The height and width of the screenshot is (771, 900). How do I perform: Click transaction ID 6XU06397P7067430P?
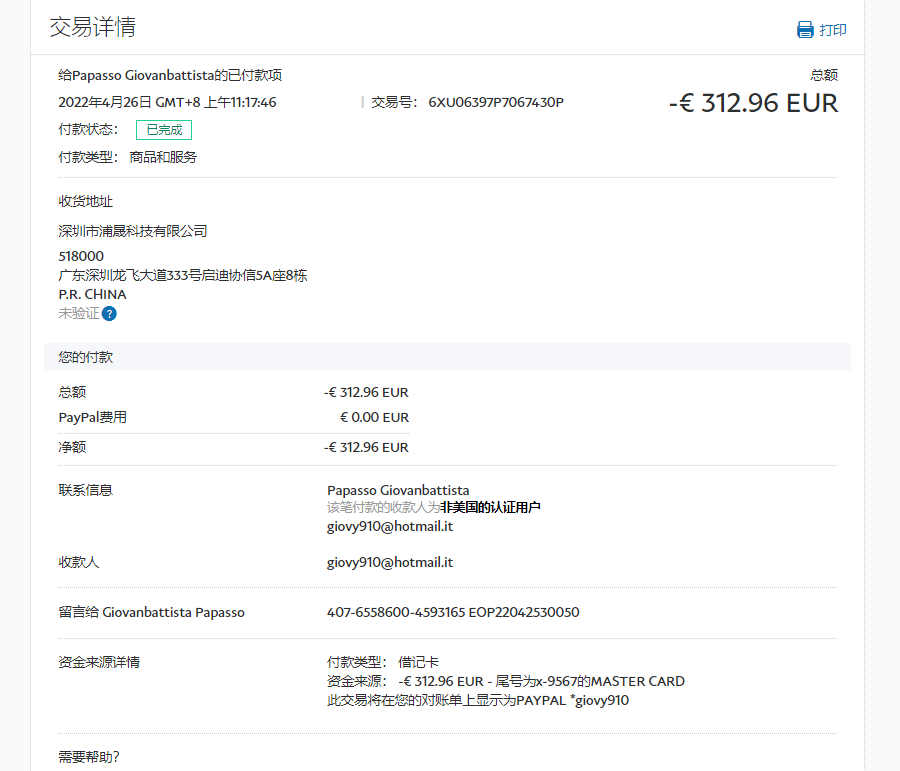496,102
